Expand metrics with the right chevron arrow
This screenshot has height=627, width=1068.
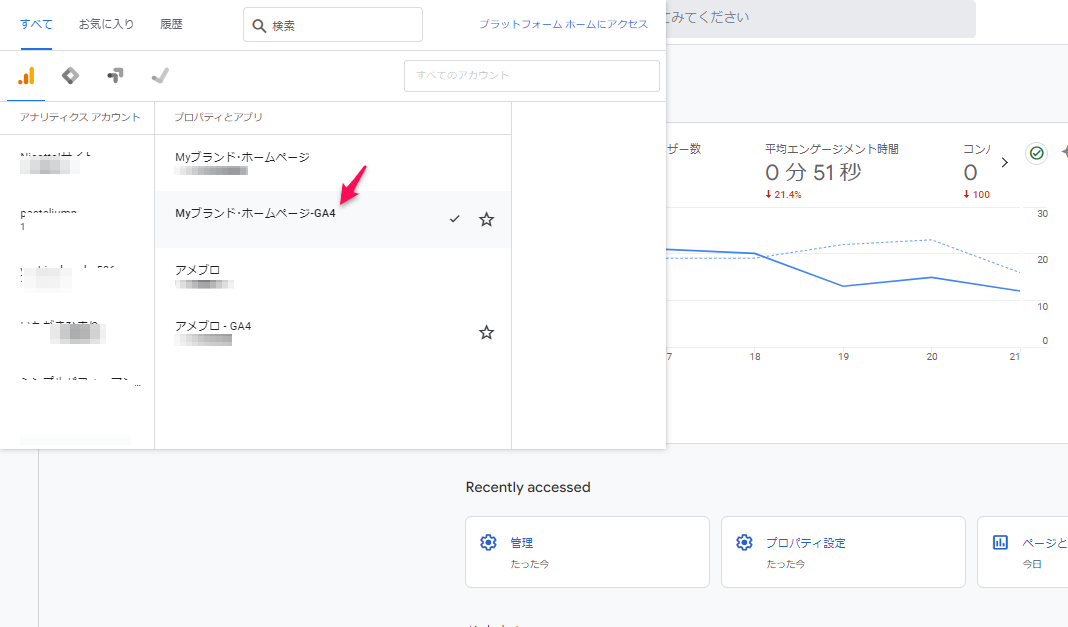[1005, 162]
